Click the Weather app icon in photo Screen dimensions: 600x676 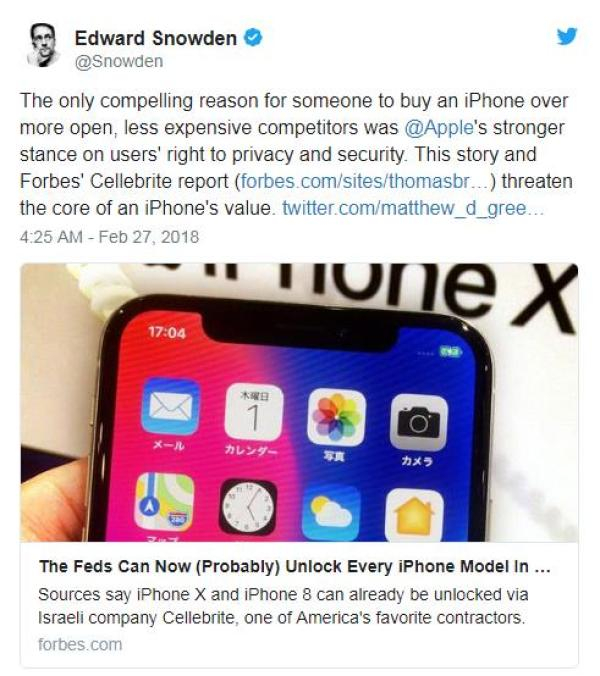[331, 513]
